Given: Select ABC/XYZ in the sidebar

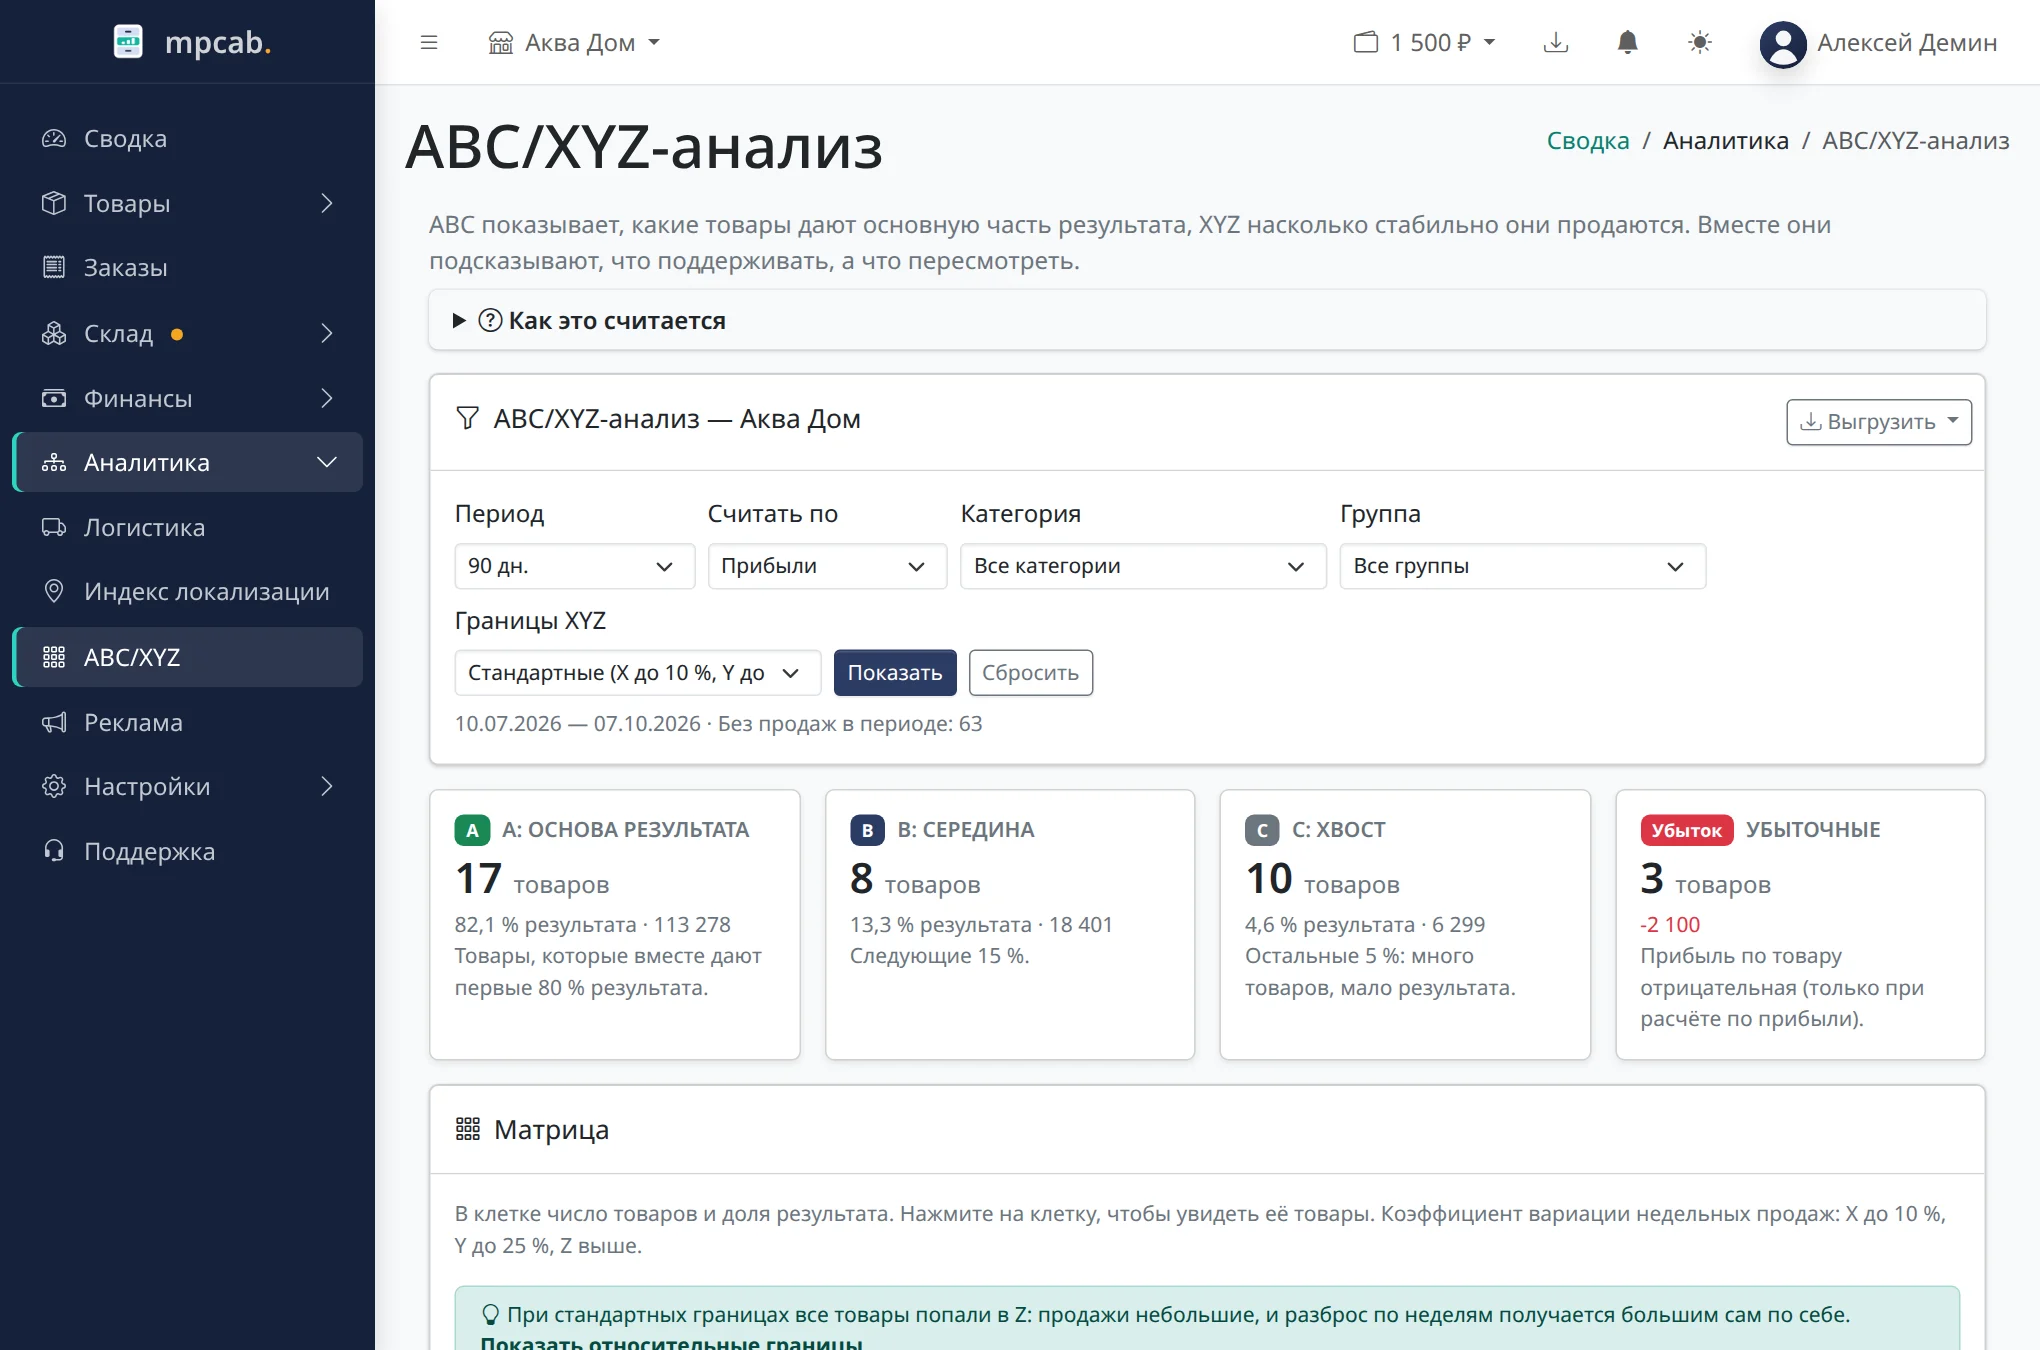Looking at the screenshot, I should click(187, 657).
